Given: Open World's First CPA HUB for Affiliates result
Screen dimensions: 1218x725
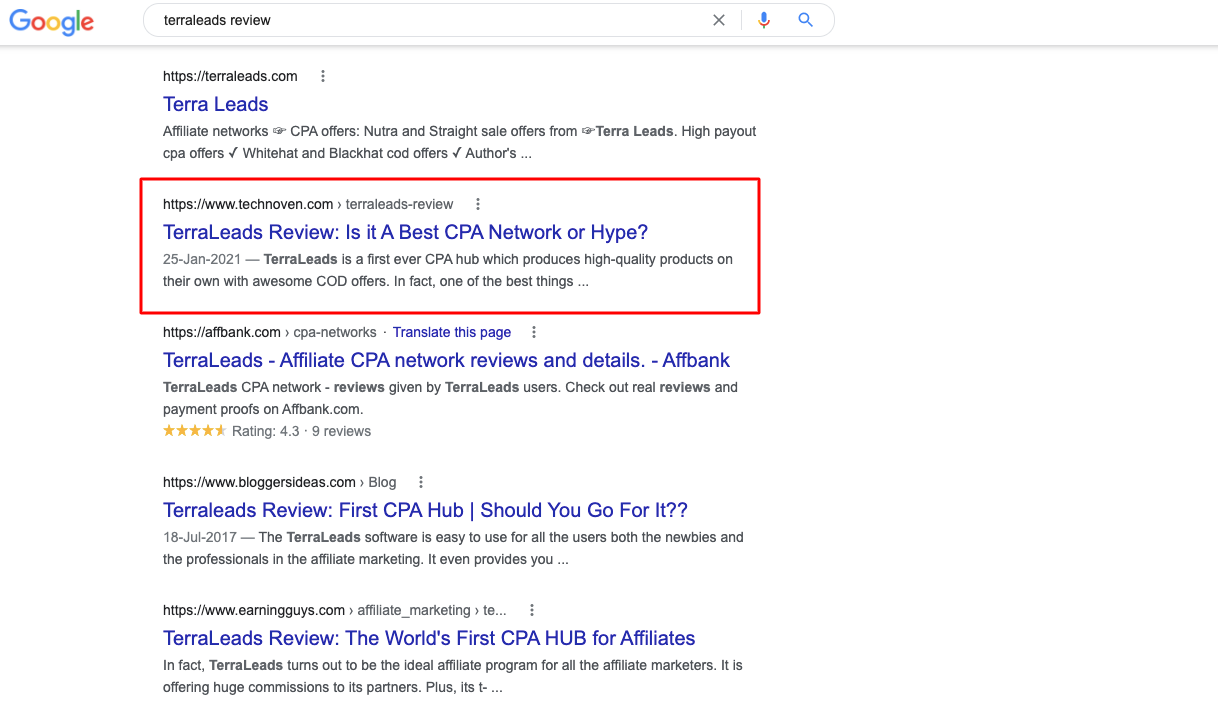Looking at the screenshot, I should (x=429, y=638).
